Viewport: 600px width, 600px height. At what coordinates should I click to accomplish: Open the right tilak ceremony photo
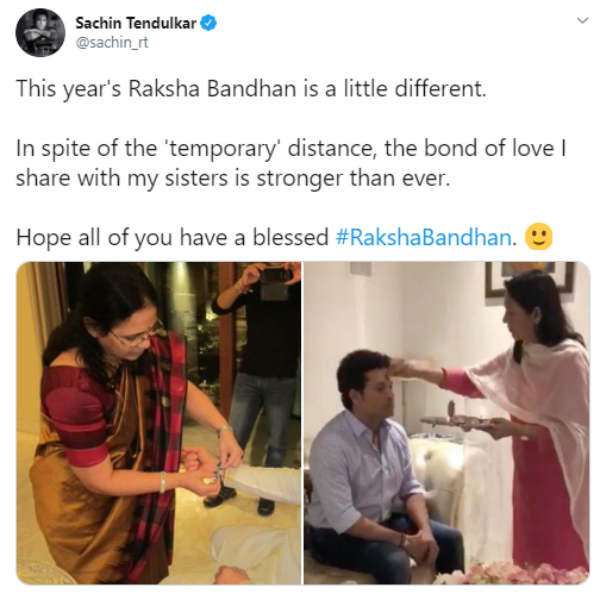[x=447, y=423]
